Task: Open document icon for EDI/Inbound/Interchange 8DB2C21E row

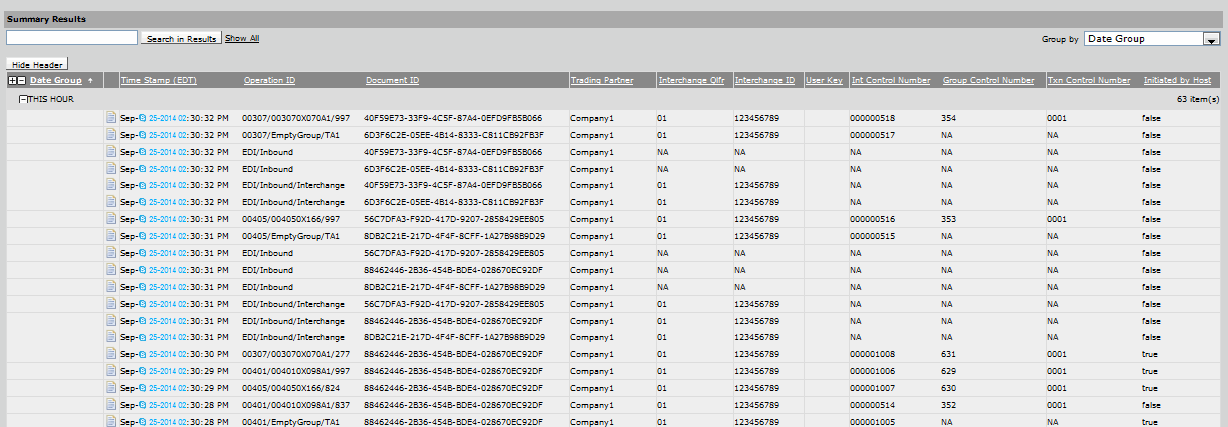Action: (111, 338)
